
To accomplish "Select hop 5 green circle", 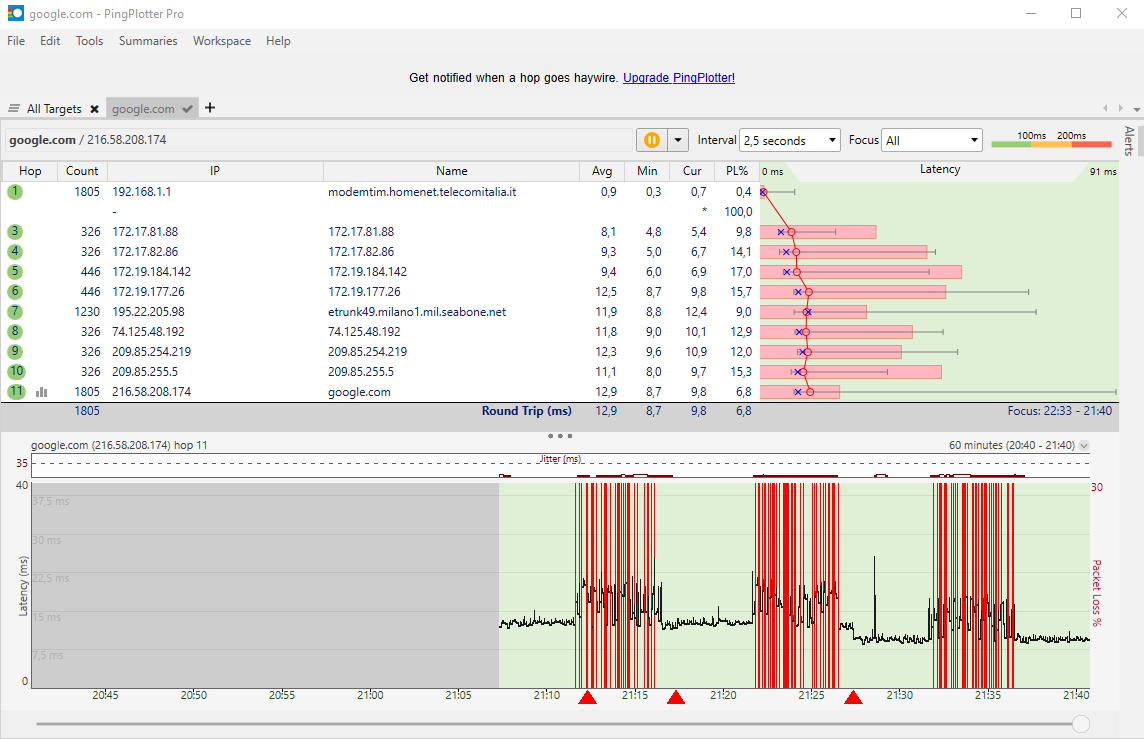I will [15, 271].
